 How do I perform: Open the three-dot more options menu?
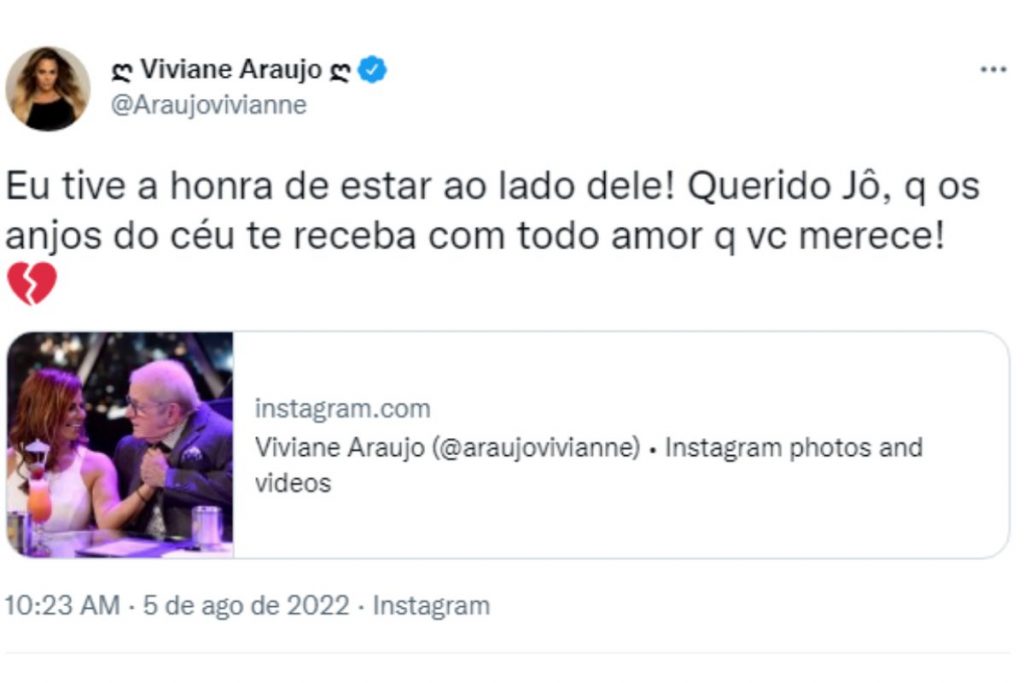point(992,70)
